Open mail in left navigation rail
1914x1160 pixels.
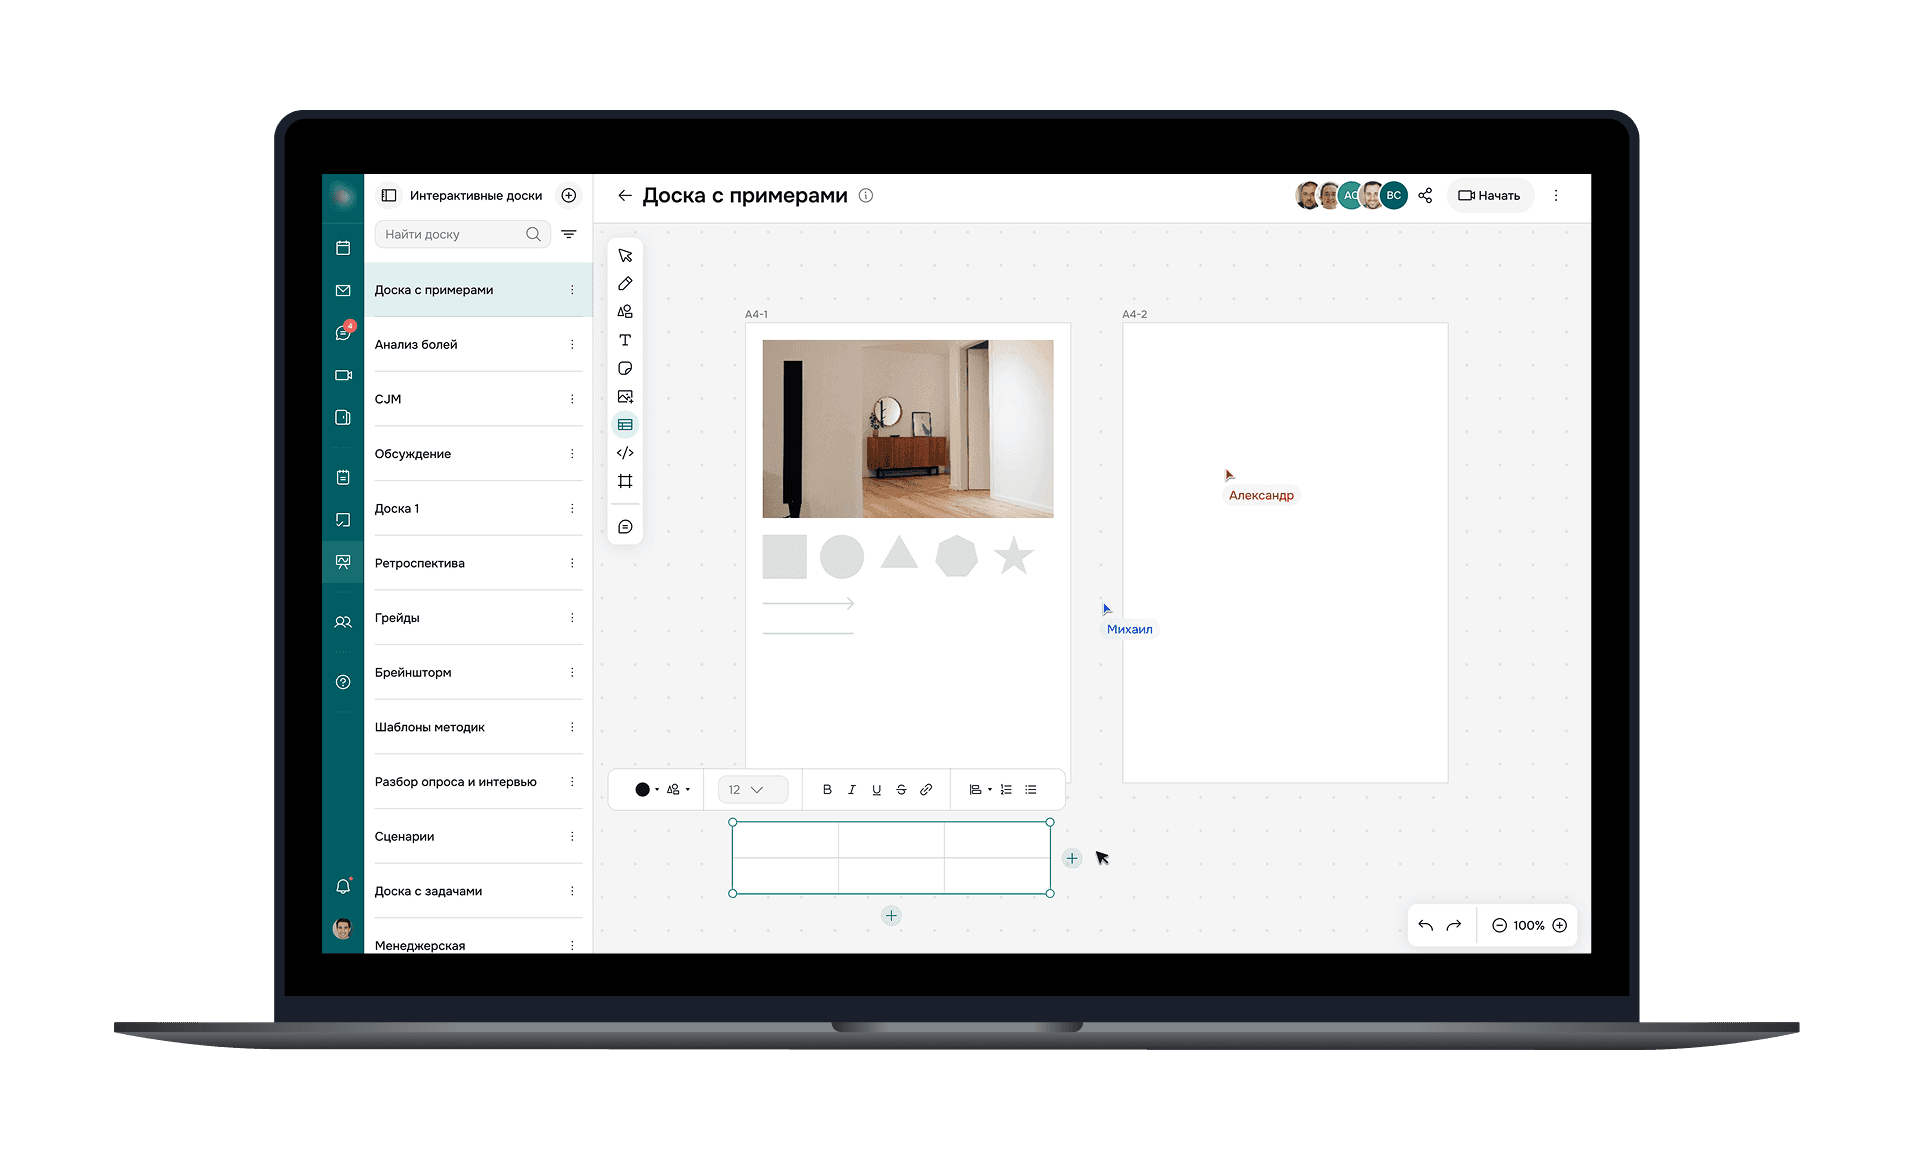(x=343, y=290)
